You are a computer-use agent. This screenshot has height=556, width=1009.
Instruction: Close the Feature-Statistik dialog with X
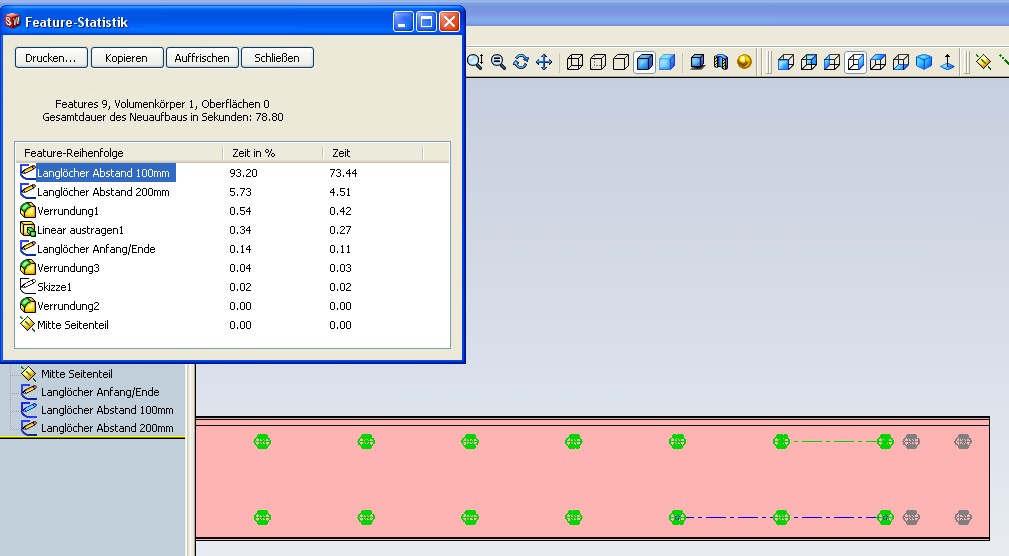[x=449, y=22]
